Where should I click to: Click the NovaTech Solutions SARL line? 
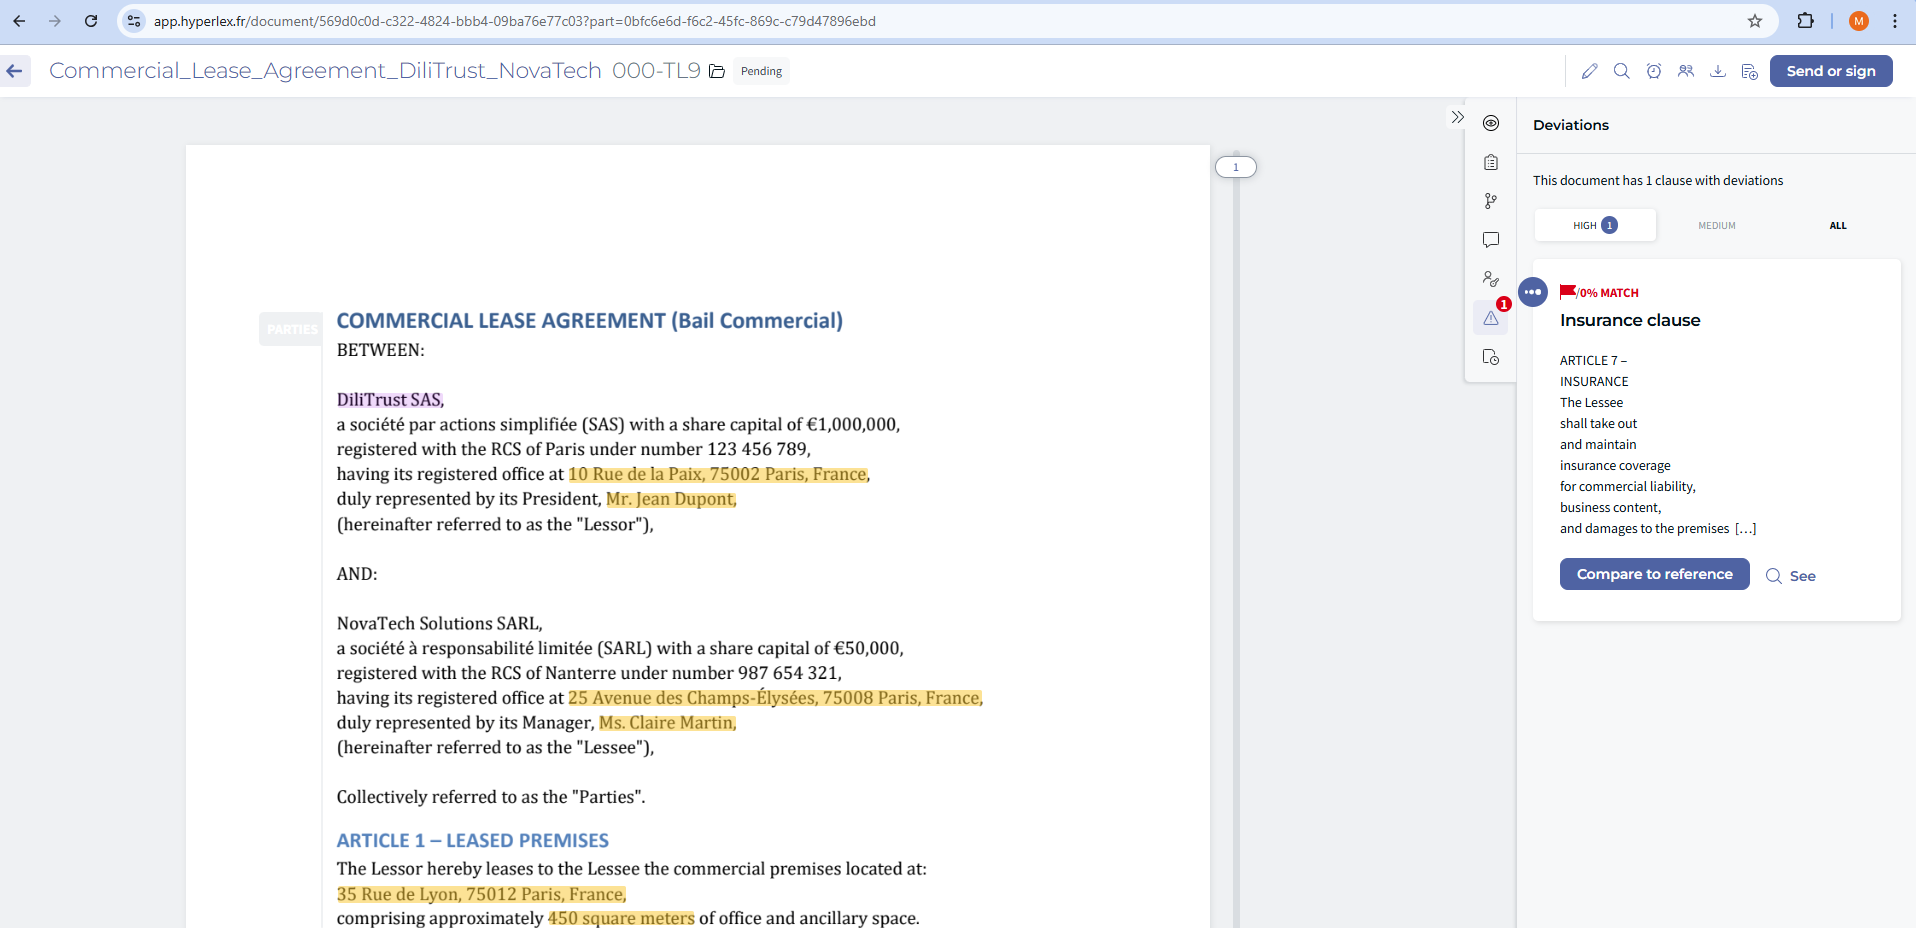(x=440, y=623)
